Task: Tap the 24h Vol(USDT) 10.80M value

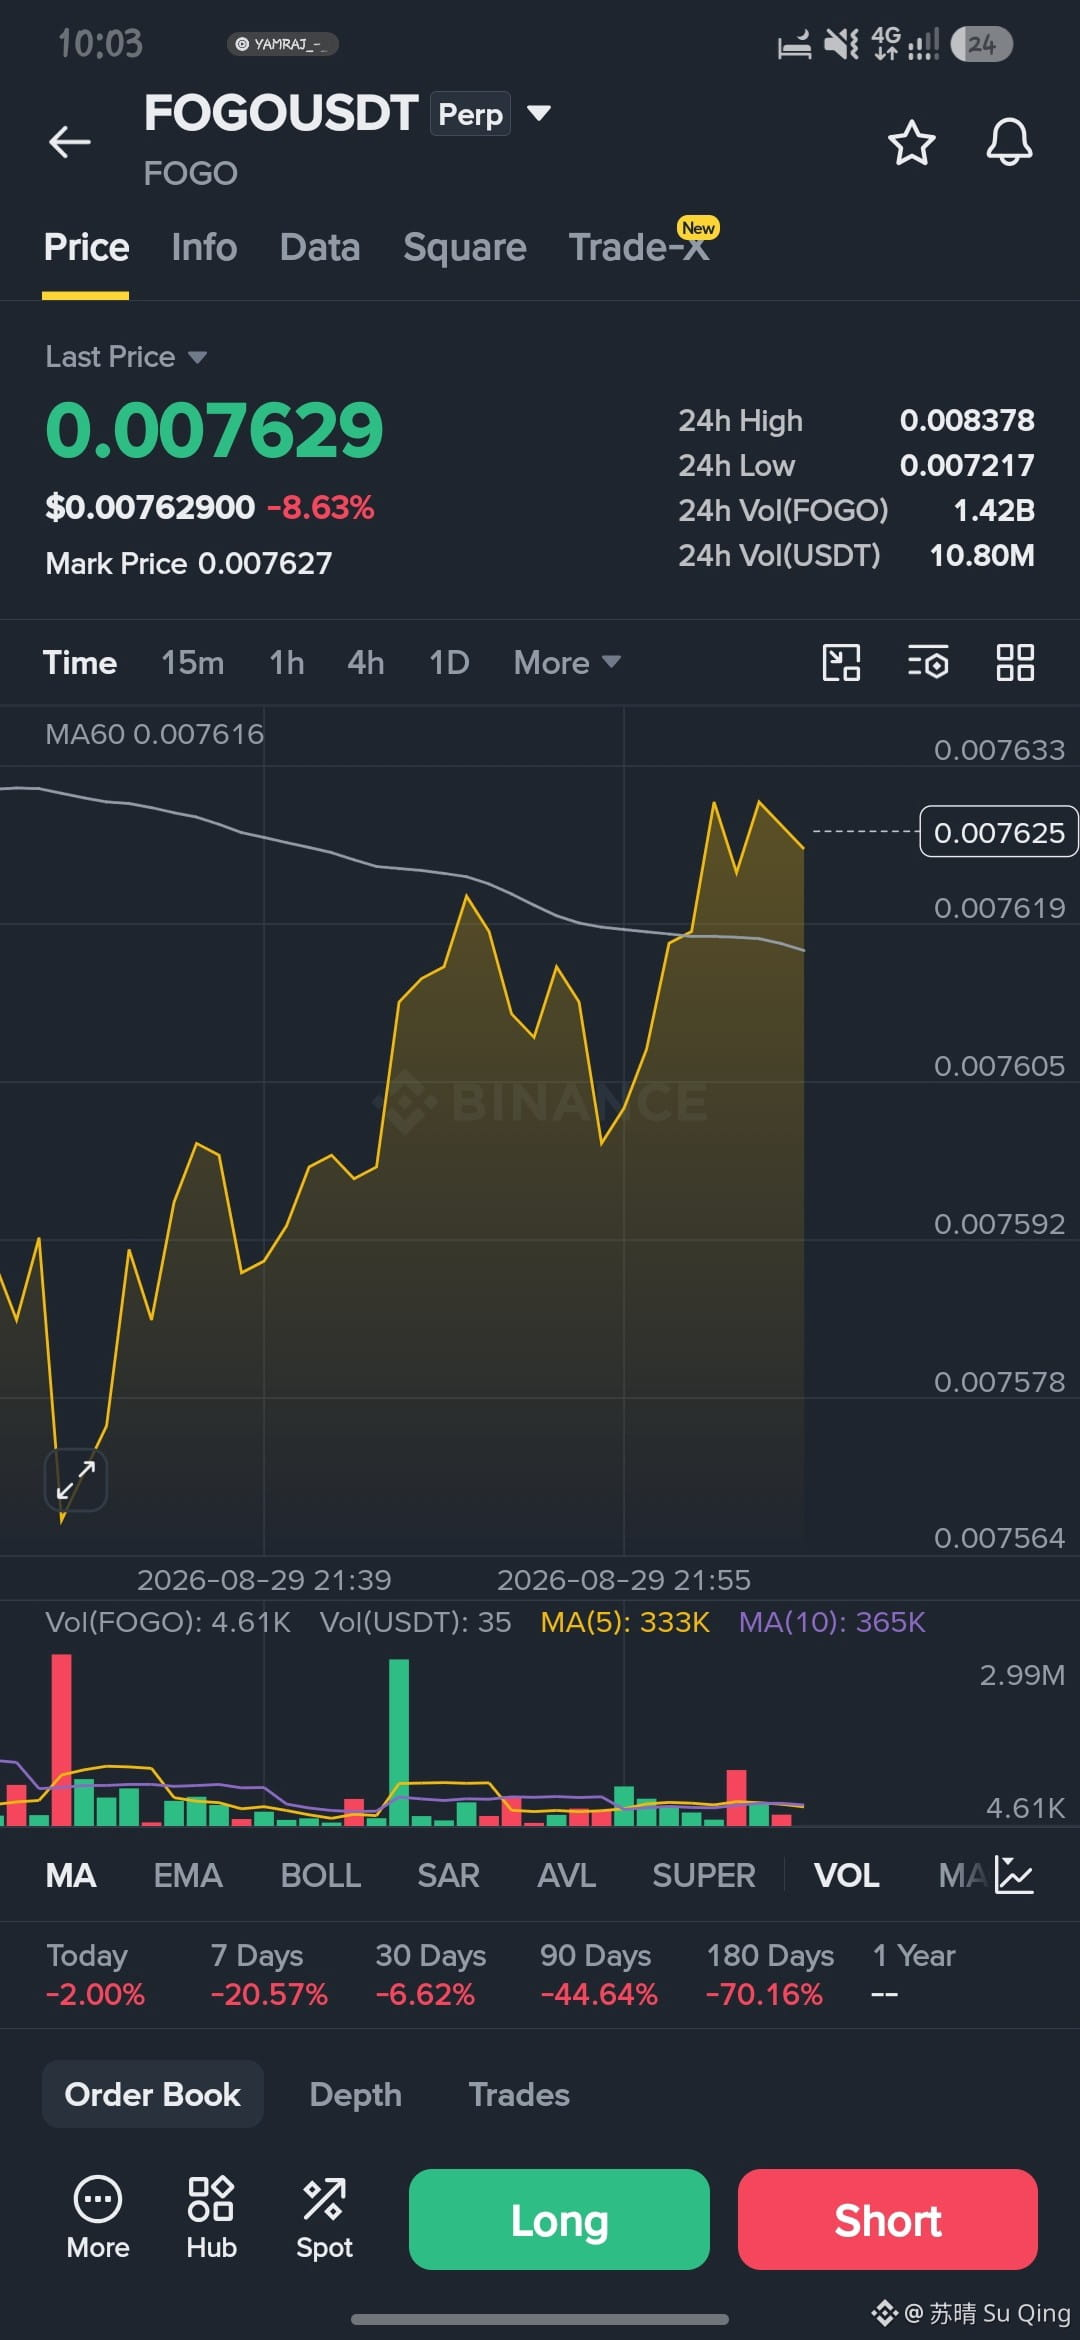Action: click(x=982, y=555)
